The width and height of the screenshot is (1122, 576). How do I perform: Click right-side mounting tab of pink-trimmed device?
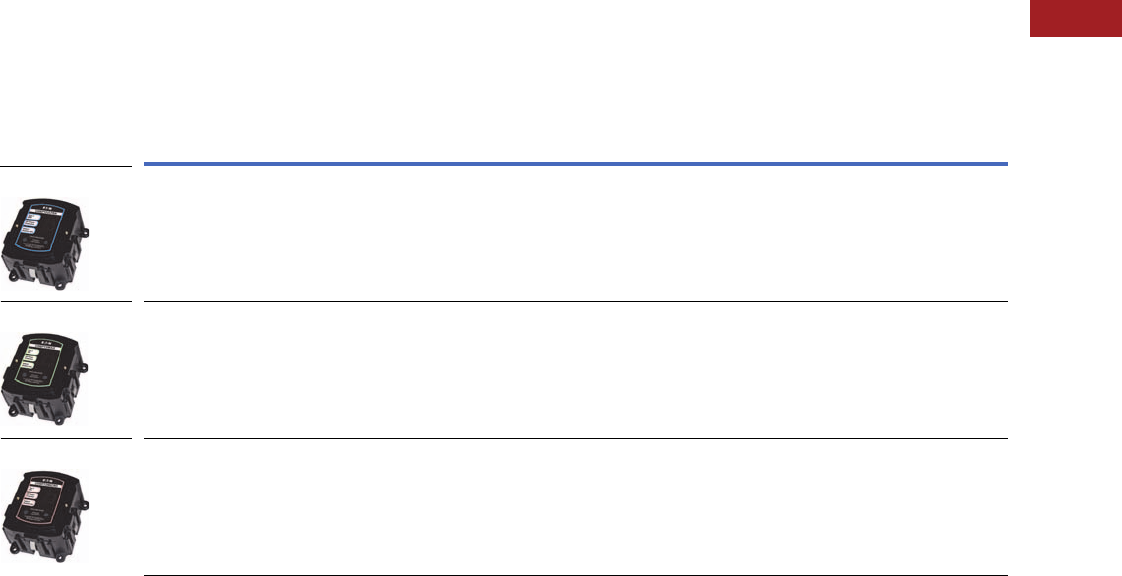click(84, 505)
